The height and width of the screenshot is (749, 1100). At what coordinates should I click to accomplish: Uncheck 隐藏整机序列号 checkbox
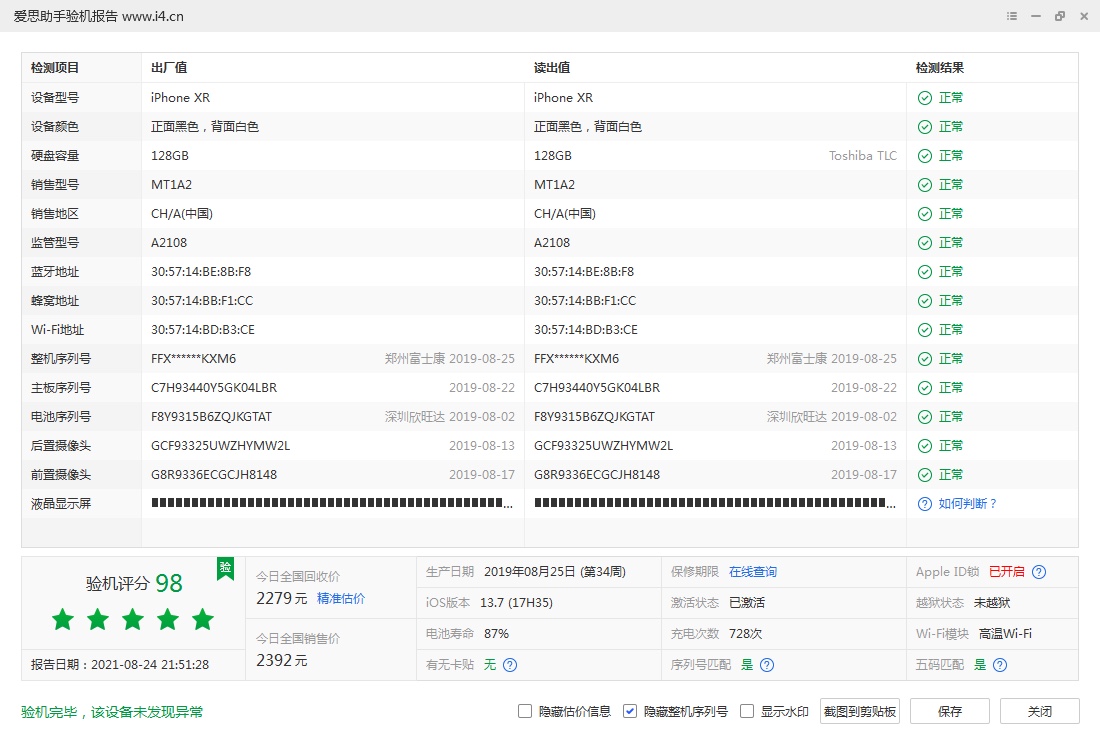pyautogui.click(x=630, y=711)
